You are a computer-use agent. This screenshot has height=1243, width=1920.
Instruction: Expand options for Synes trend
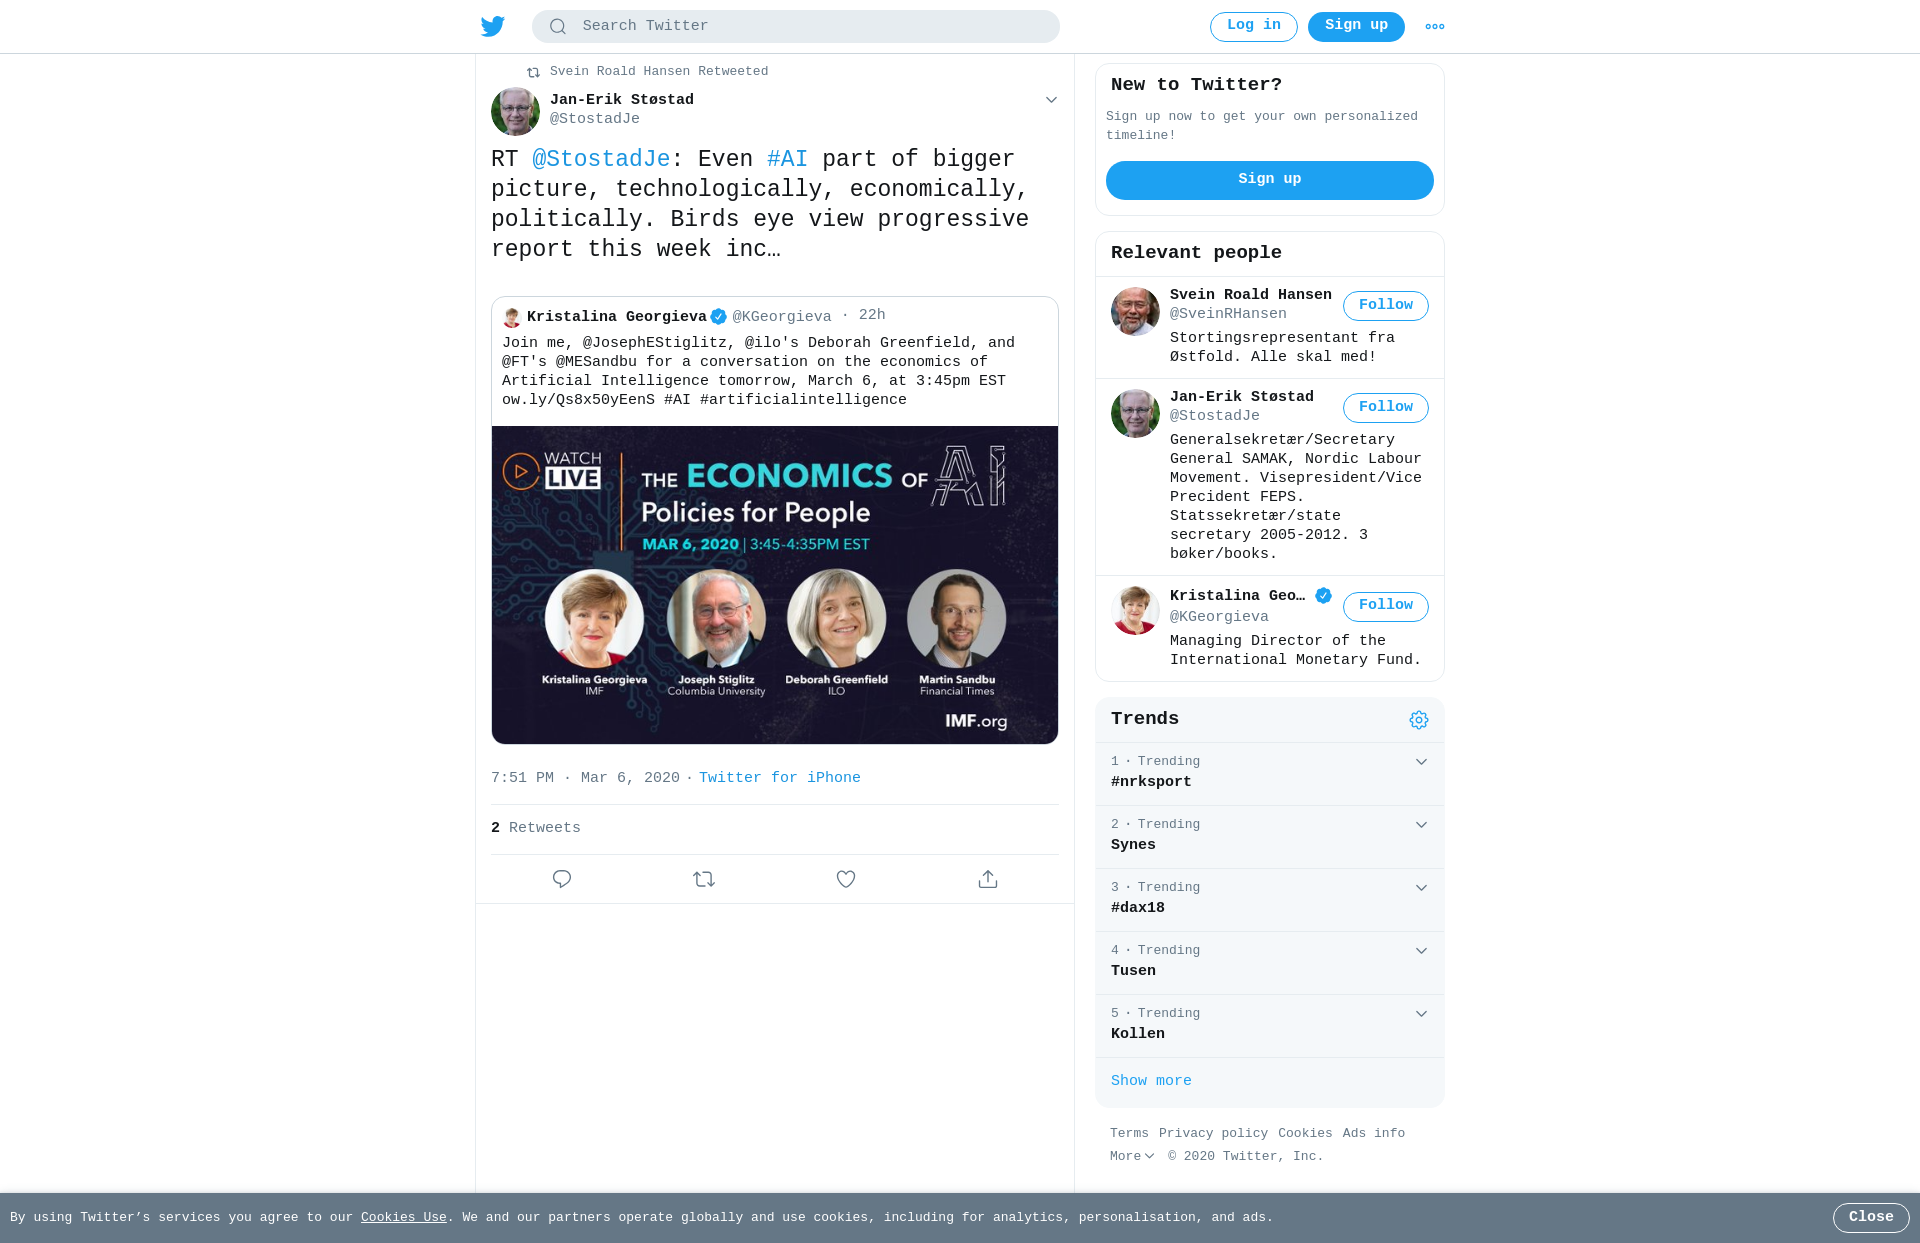tap(1421, 825)
